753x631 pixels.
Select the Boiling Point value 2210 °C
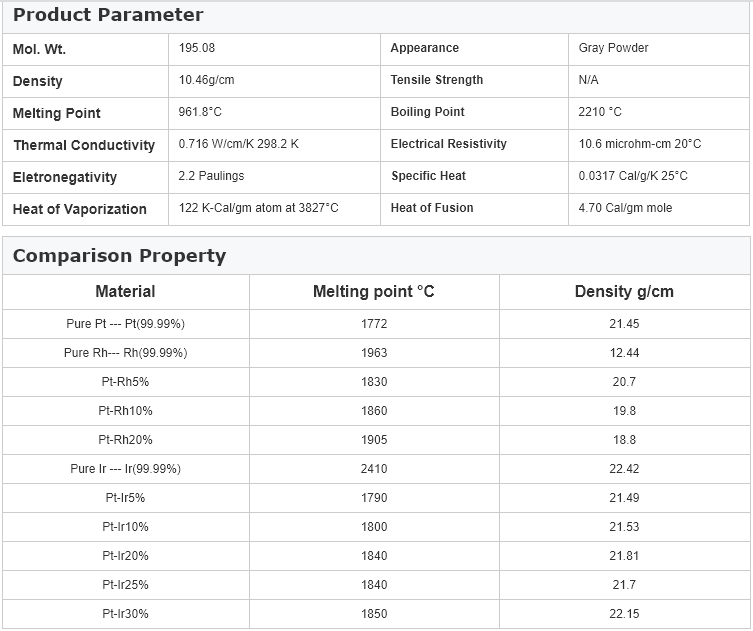pos(600,112)
